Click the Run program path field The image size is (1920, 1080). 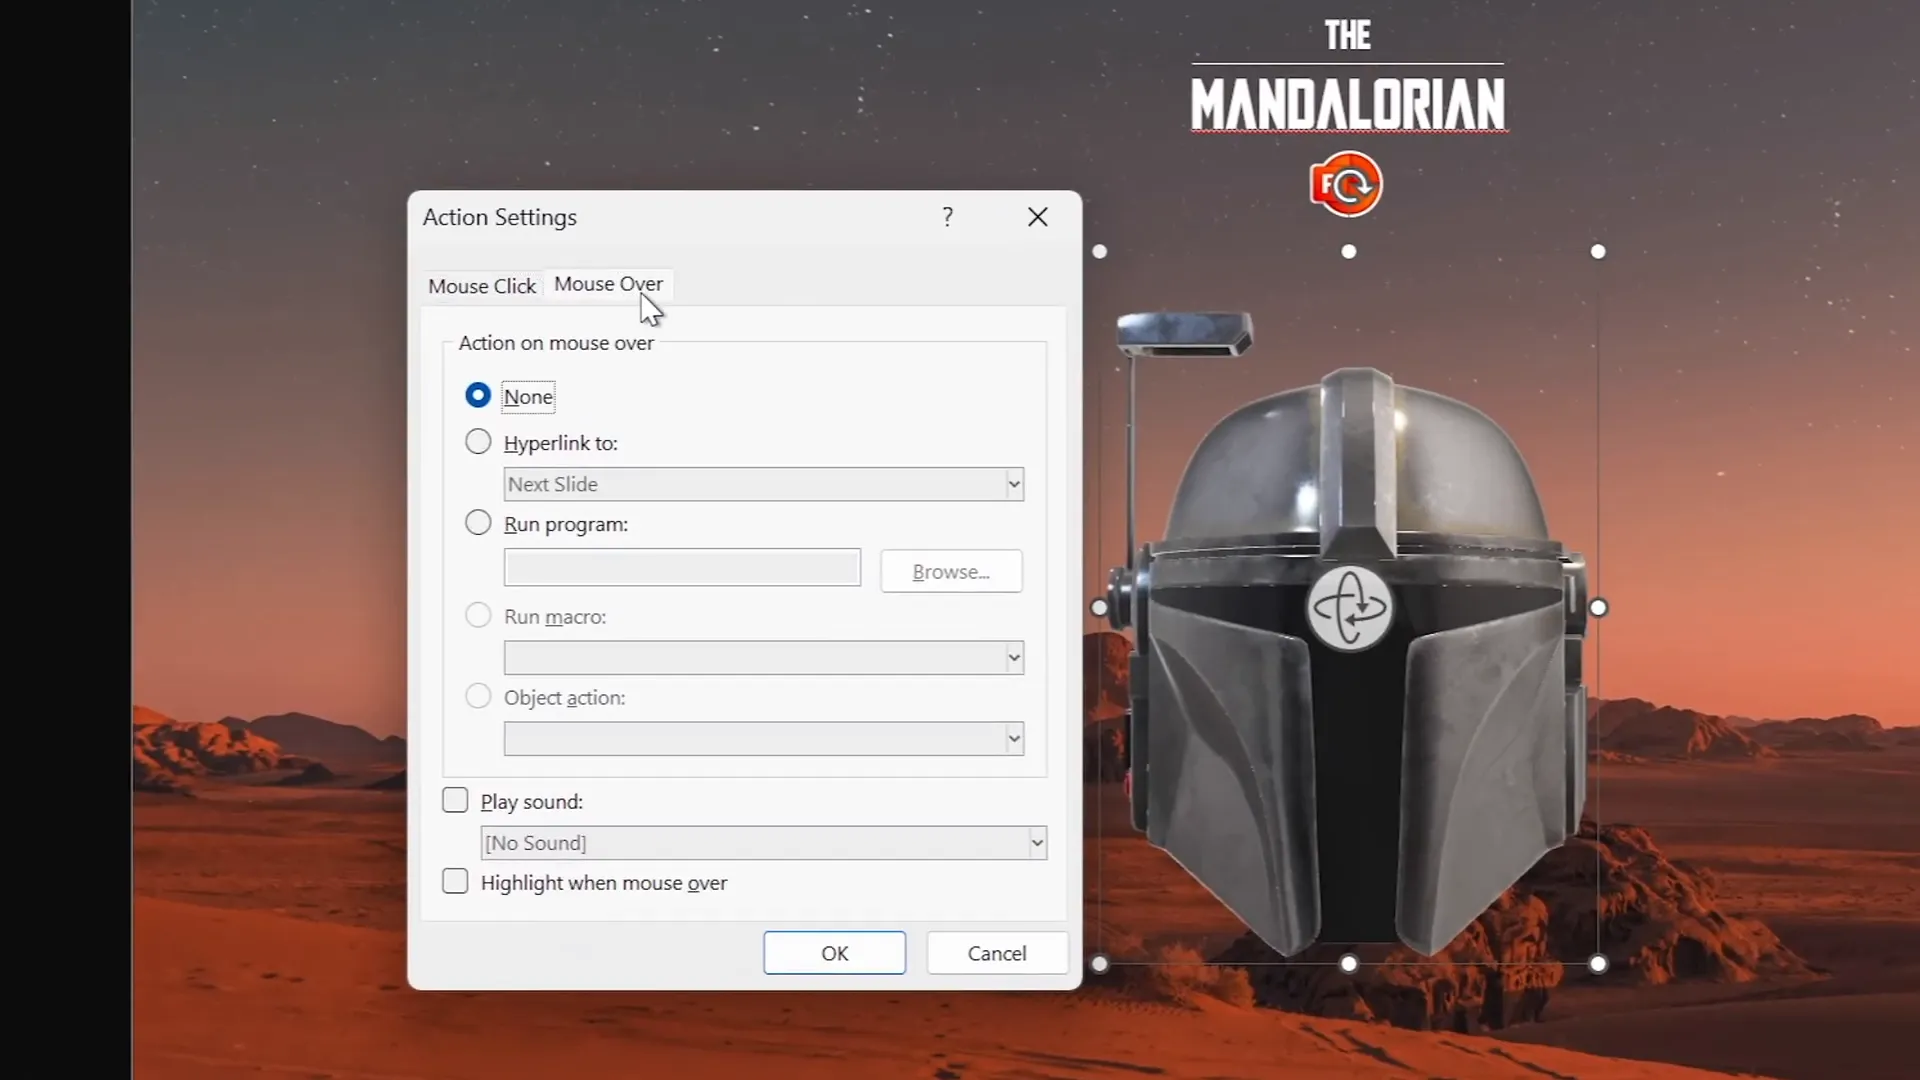point(682,567)
